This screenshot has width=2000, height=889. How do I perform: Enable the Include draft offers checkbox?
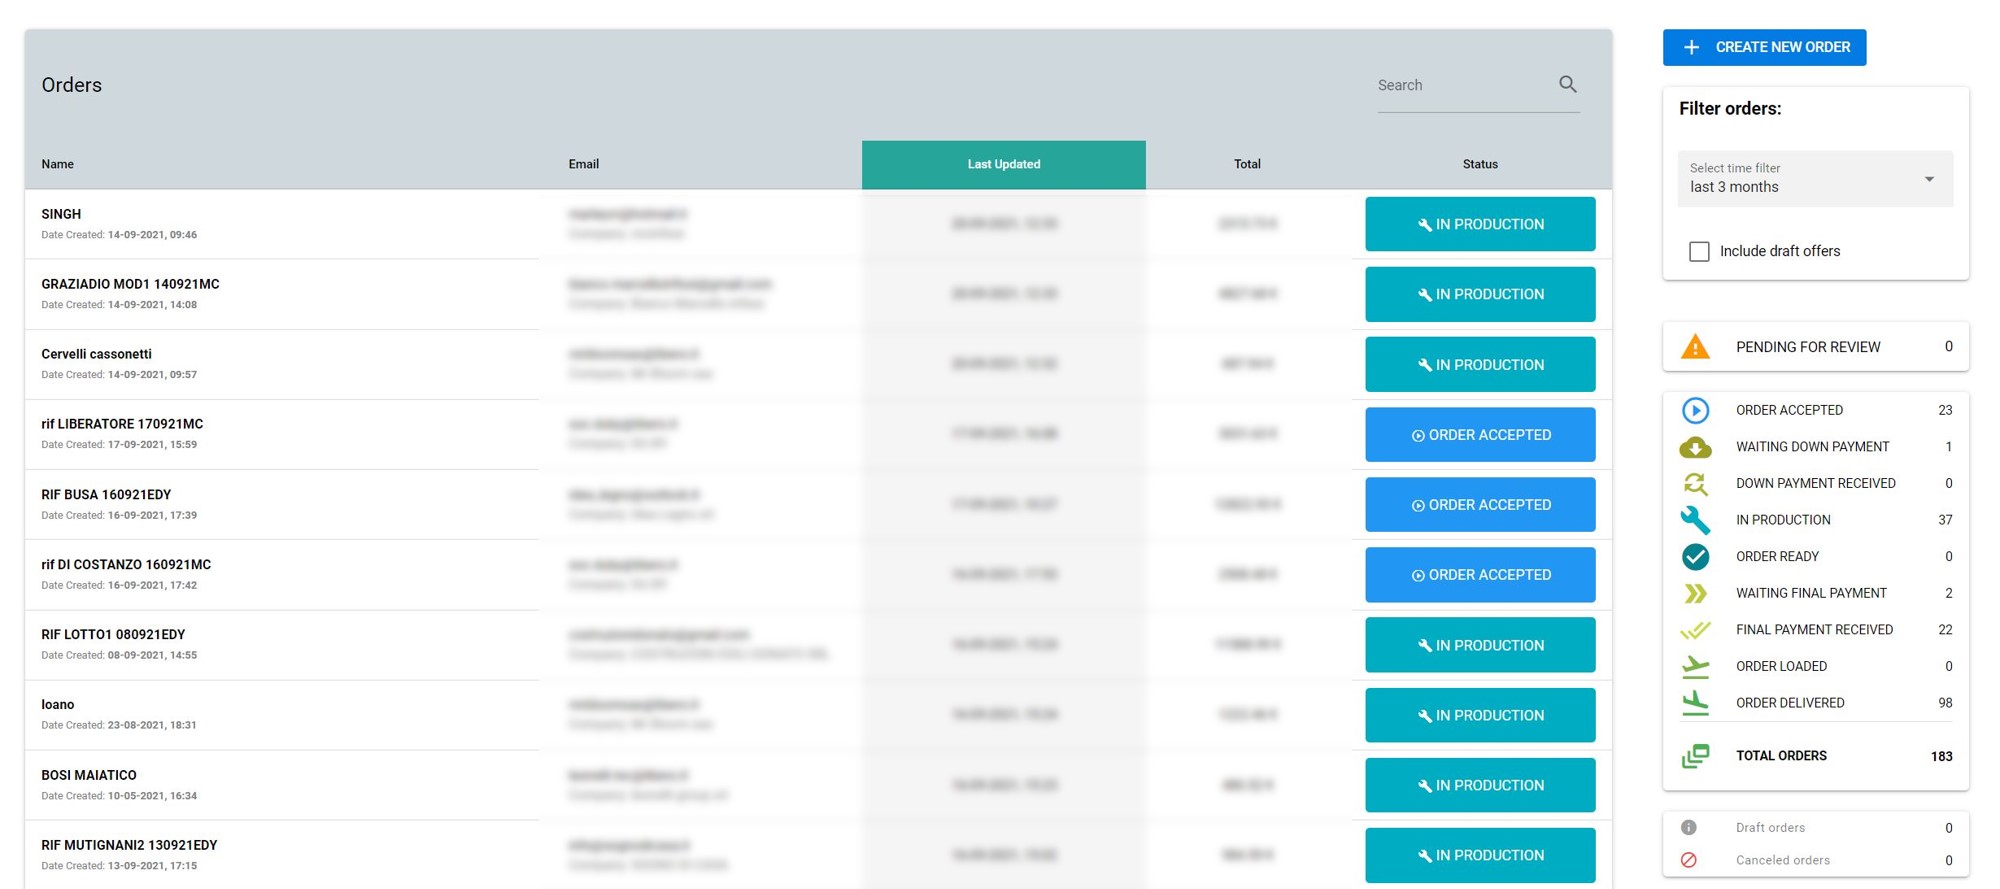pos(1699,251)
